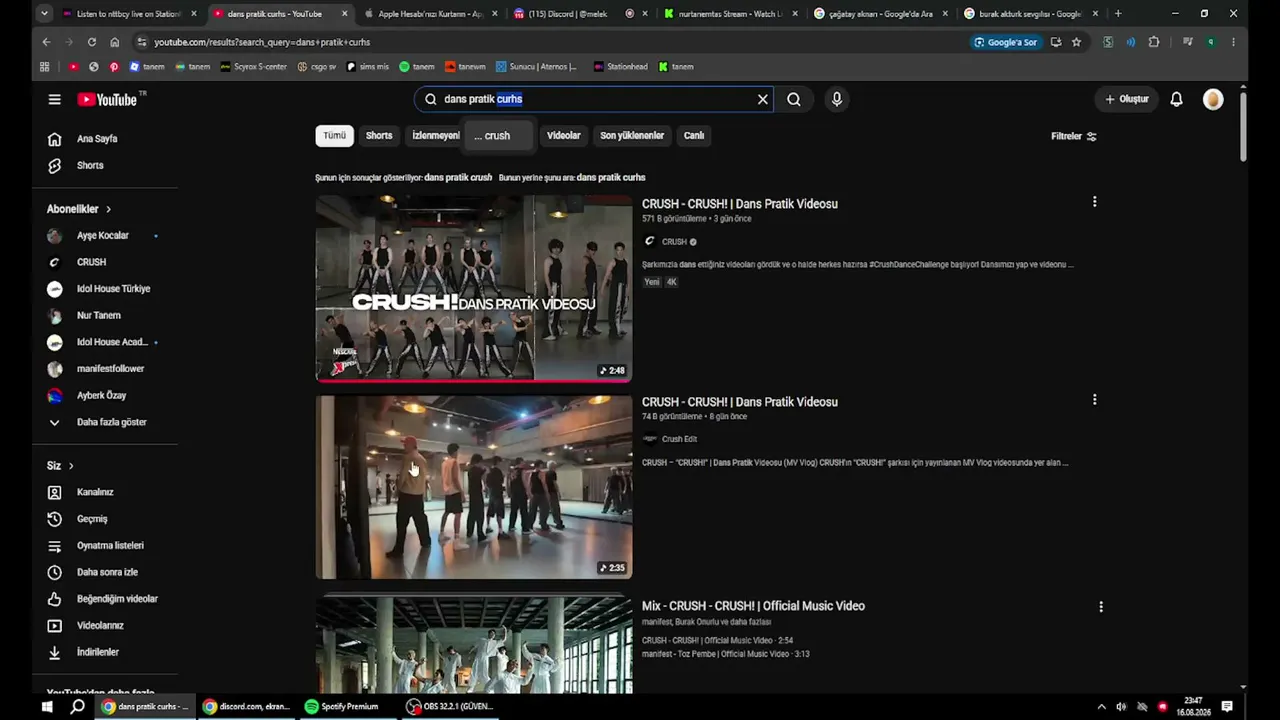Viewport: 1280px width, 720px height.
Task: Search instead for 'dans pratik curhs'
Action: [611, 177]
